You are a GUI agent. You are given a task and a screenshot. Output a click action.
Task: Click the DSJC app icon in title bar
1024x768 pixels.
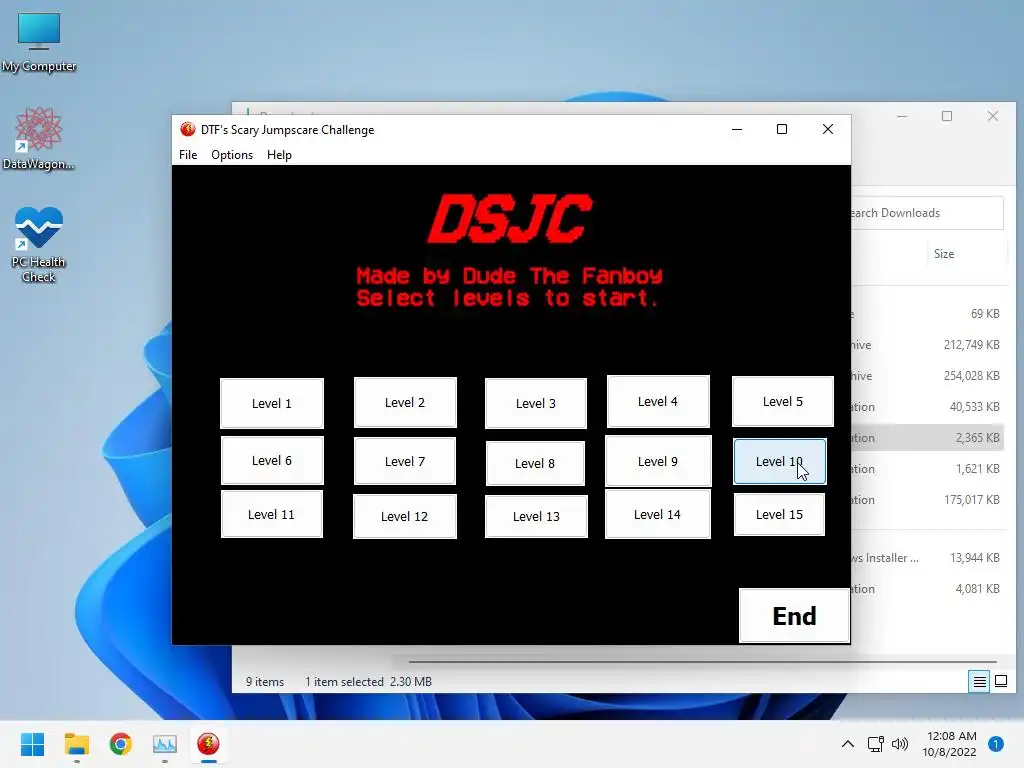187,129
